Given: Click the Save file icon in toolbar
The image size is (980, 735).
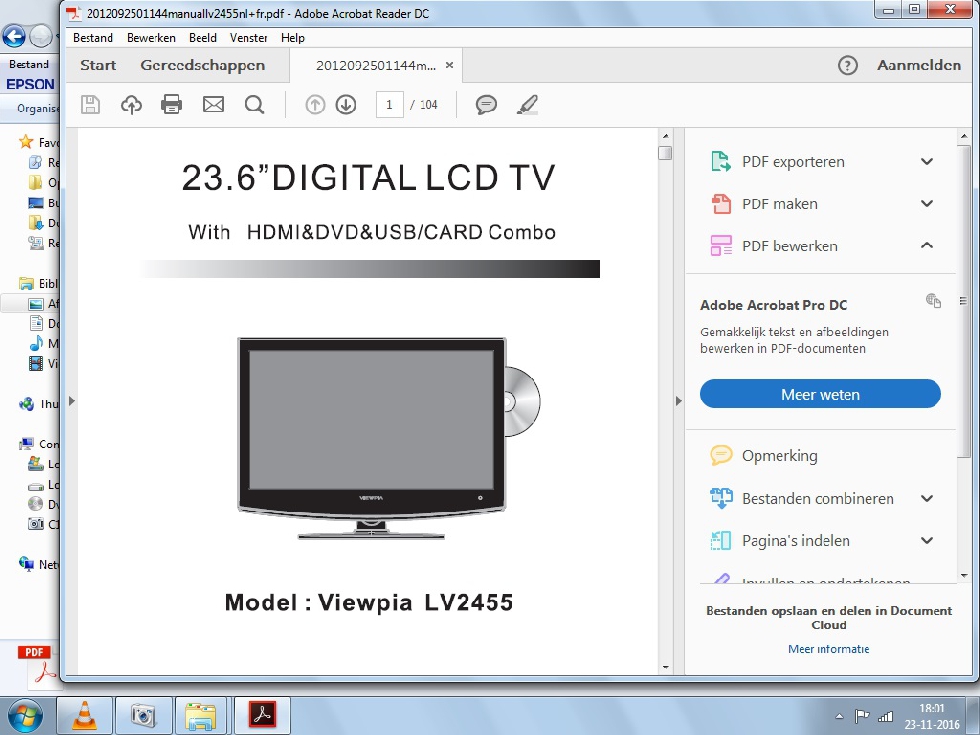Looking at the screenshot, I should 91,104.
